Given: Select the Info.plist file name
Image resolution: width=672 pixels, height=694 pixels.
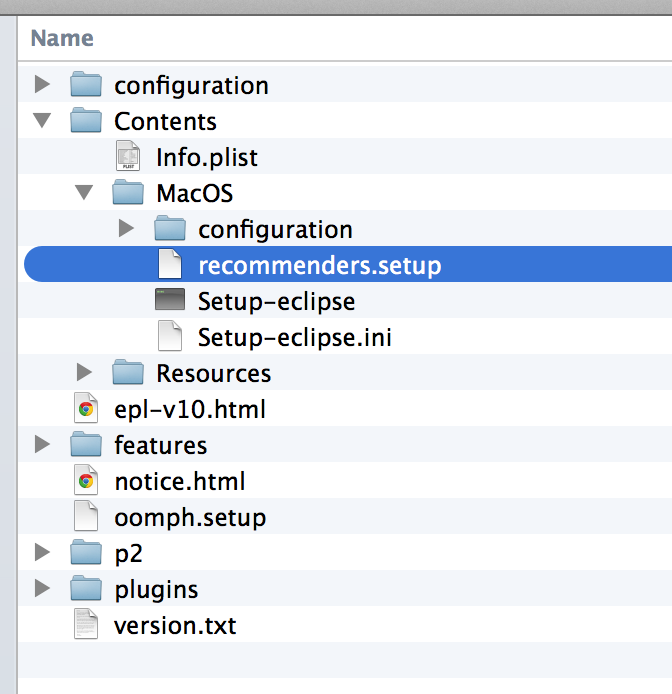Looking at the screenshot, I should 207,158.
